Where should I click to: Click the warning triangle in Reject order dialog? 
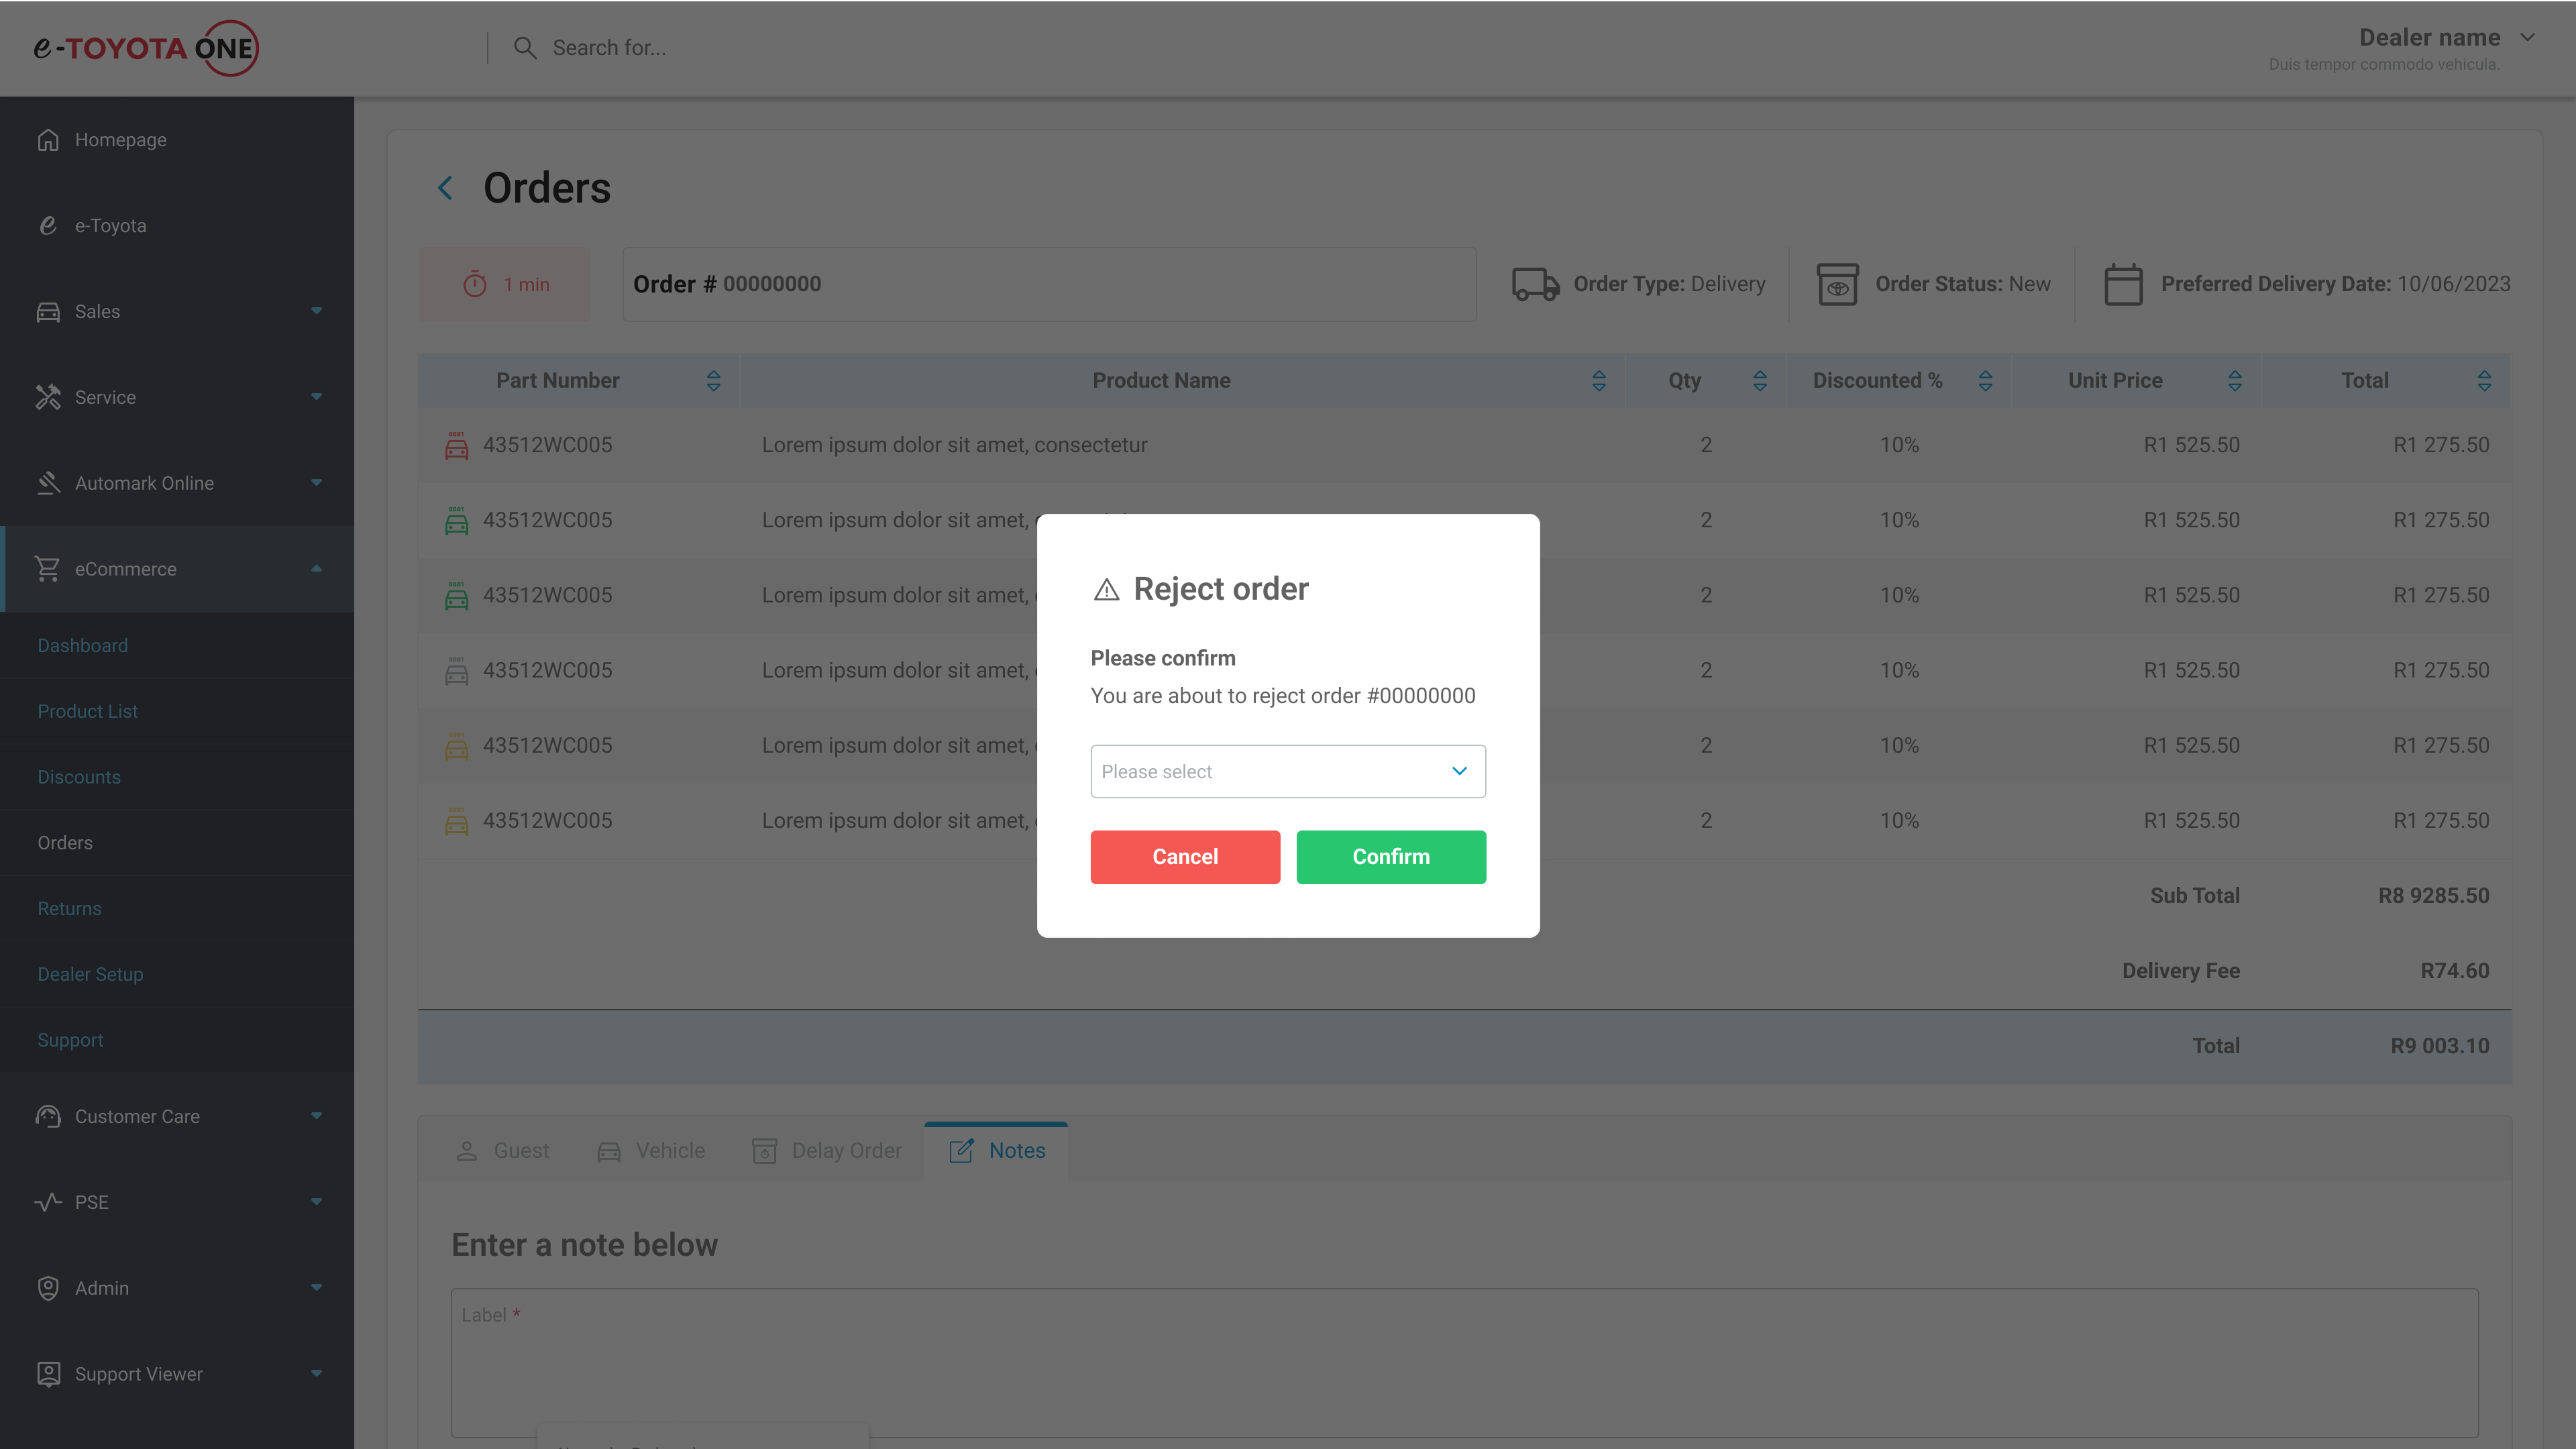(1106, 590)
